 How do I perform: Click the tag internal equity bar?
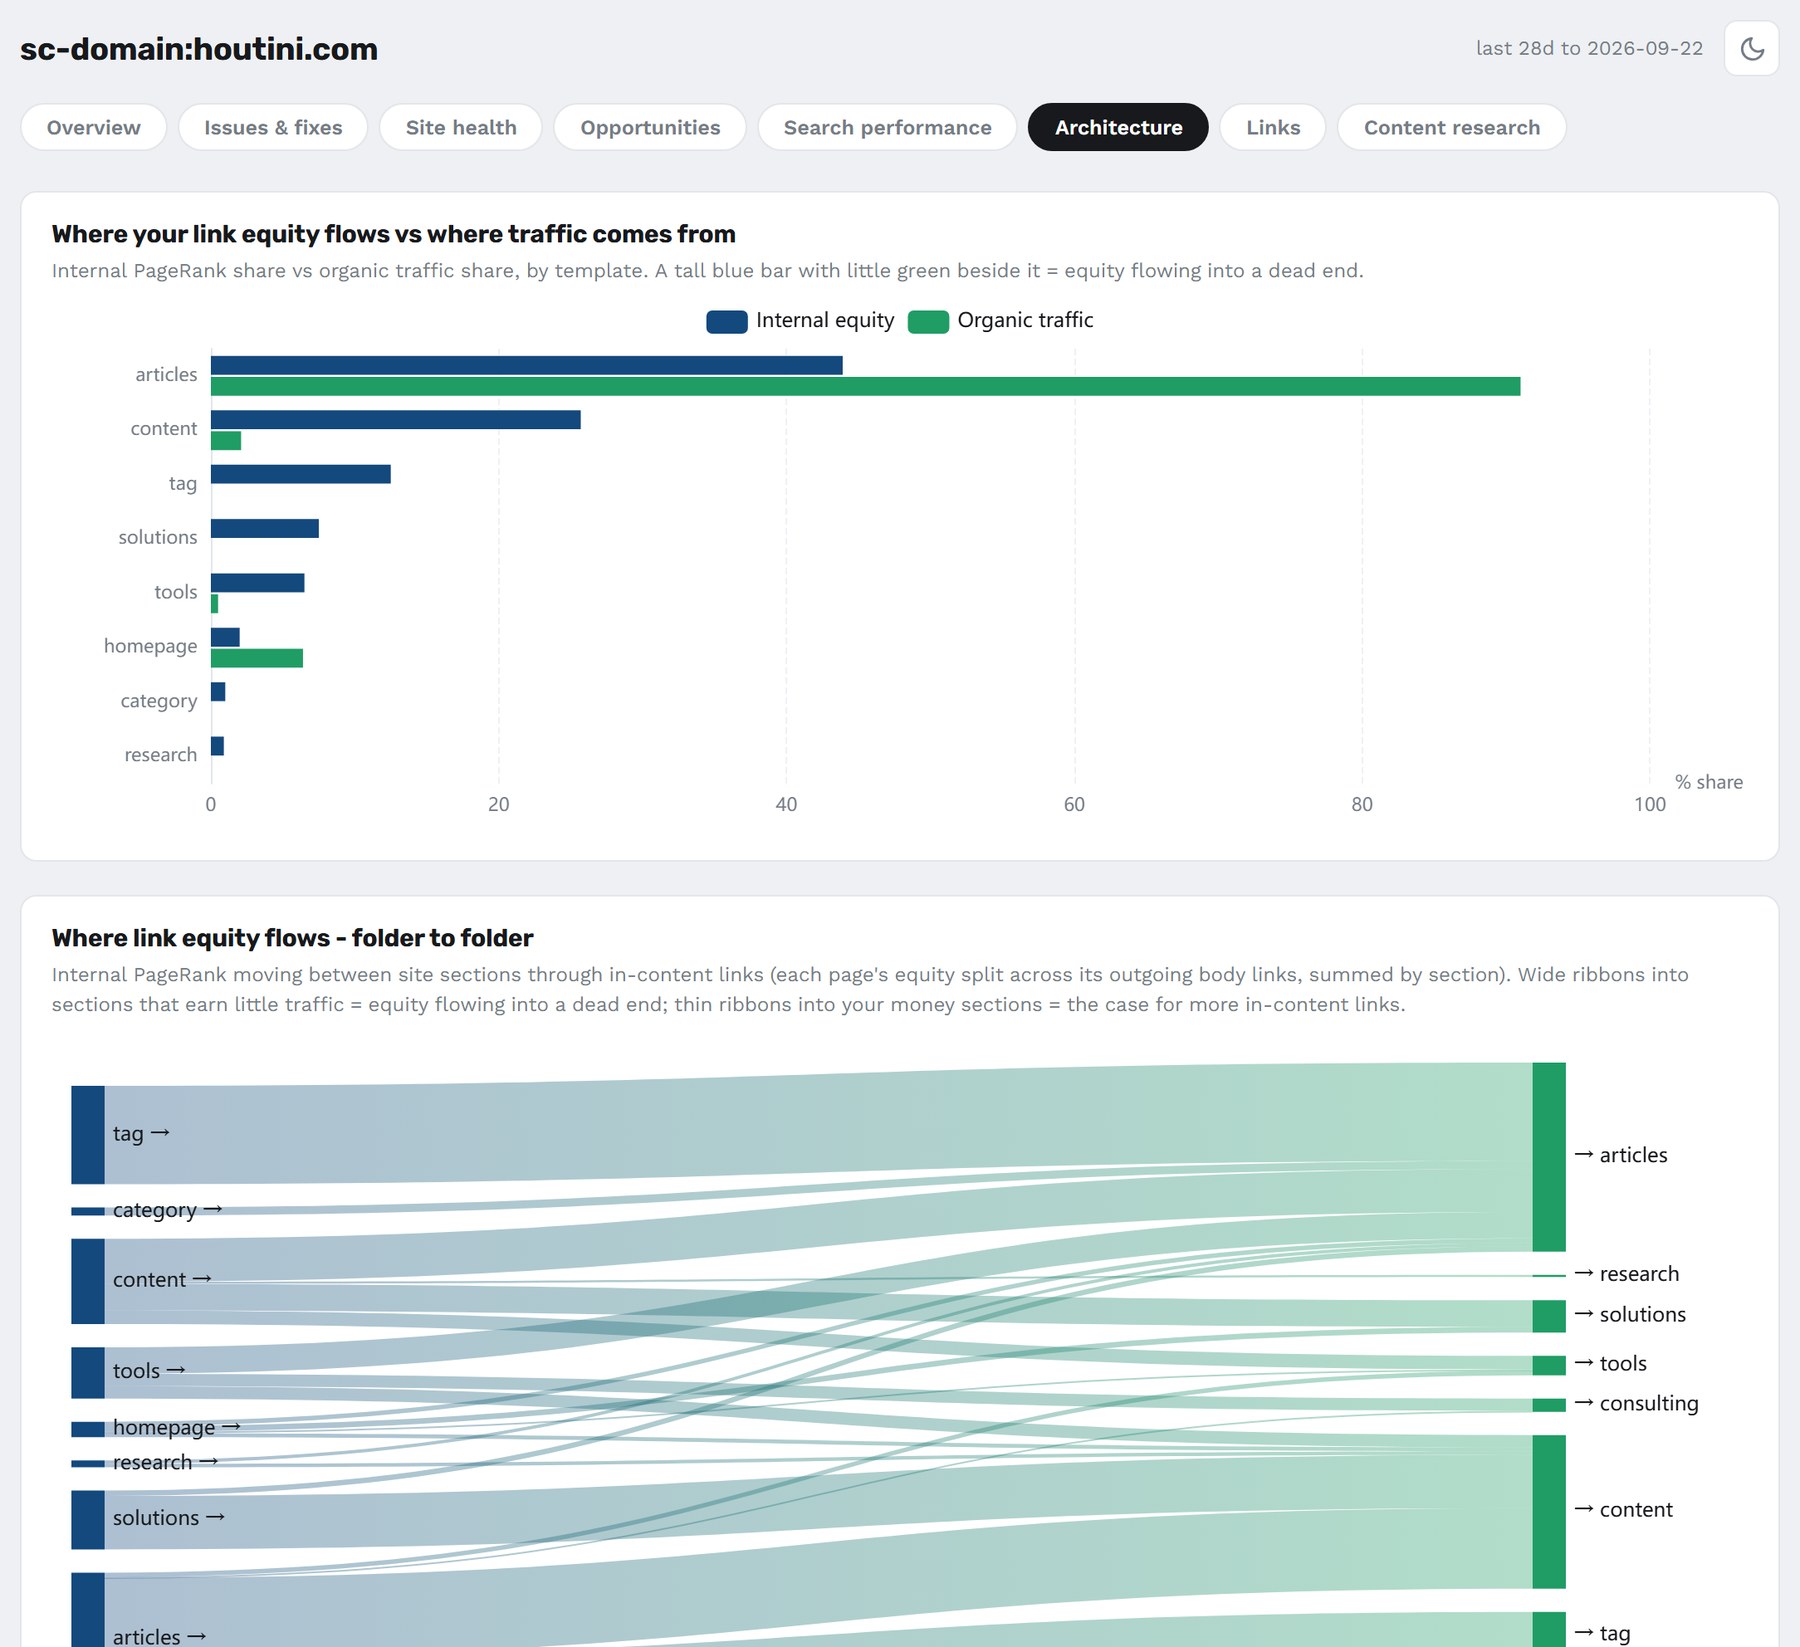(x=301, y=474)
